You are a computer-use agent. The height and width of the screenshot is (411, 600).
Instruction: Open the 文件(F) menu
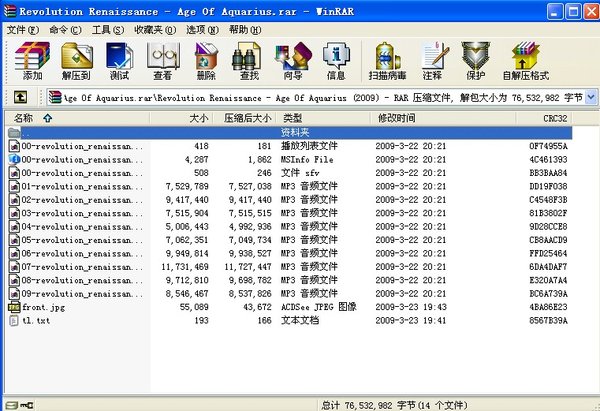[x=23, y=30]
